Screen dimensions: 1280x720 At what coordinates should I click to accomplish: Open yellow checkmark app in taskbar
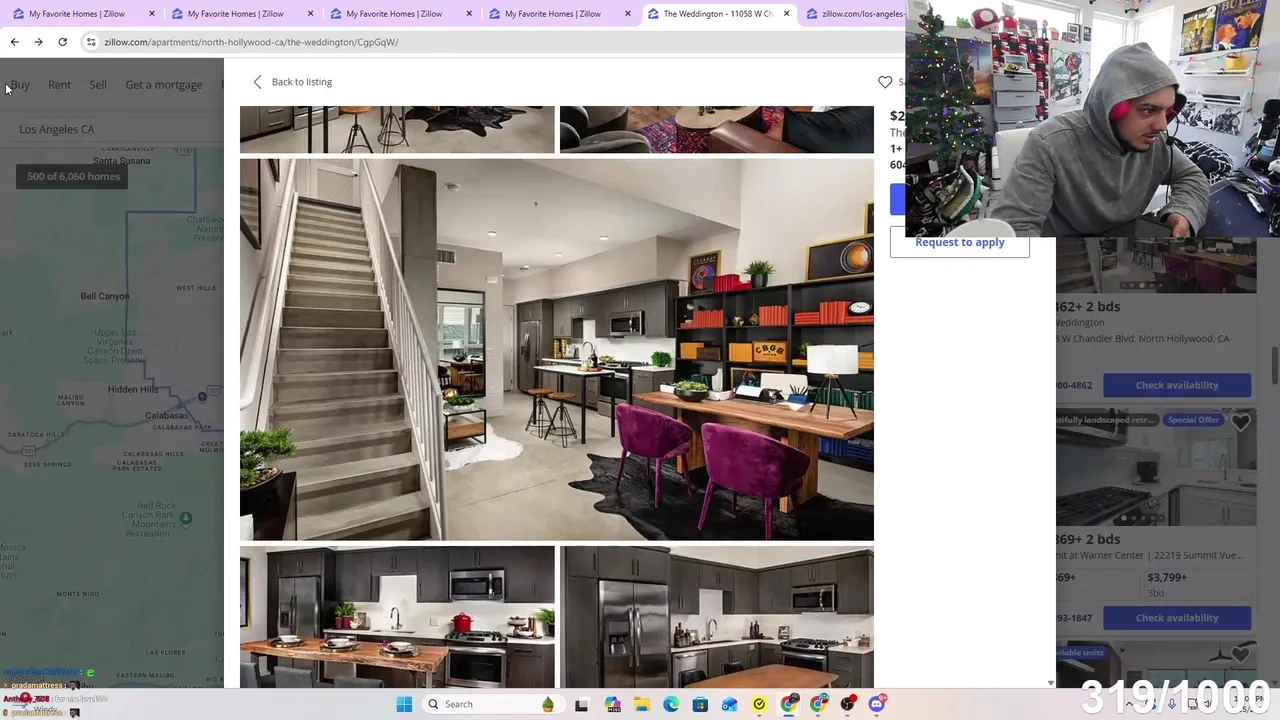click(x=759, y=704)
